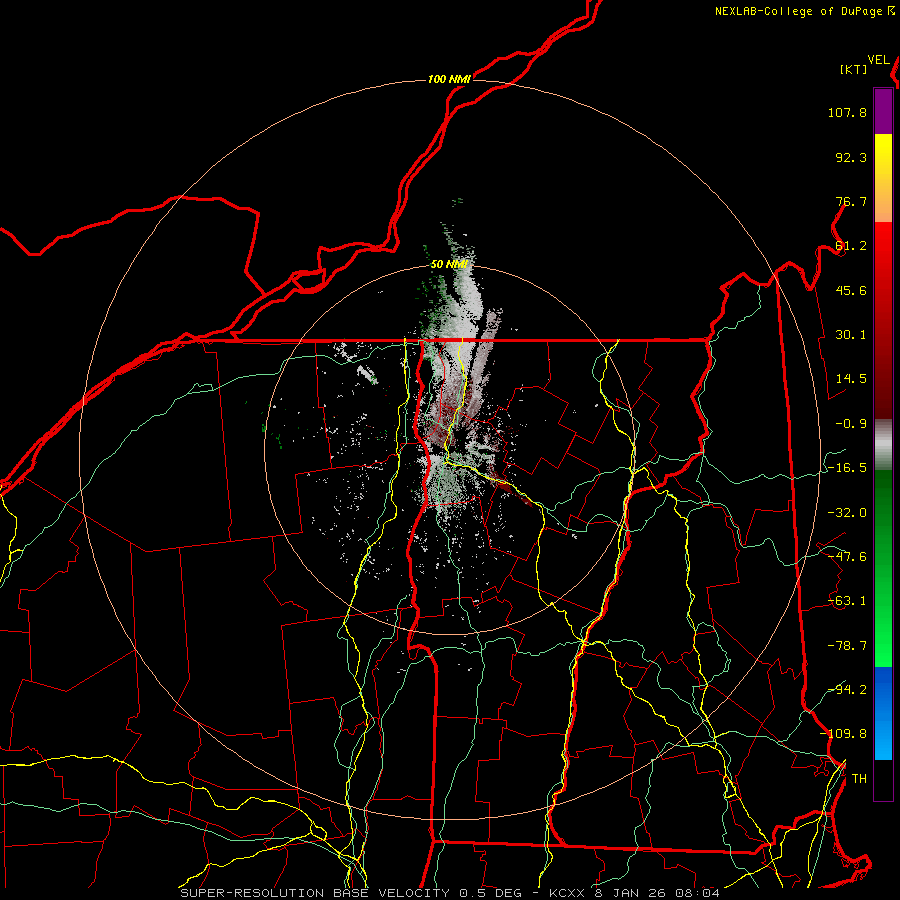Viewport: 900px width, 900px height.
Task: Click the VEL legend heading
Action: coord(879,60)
